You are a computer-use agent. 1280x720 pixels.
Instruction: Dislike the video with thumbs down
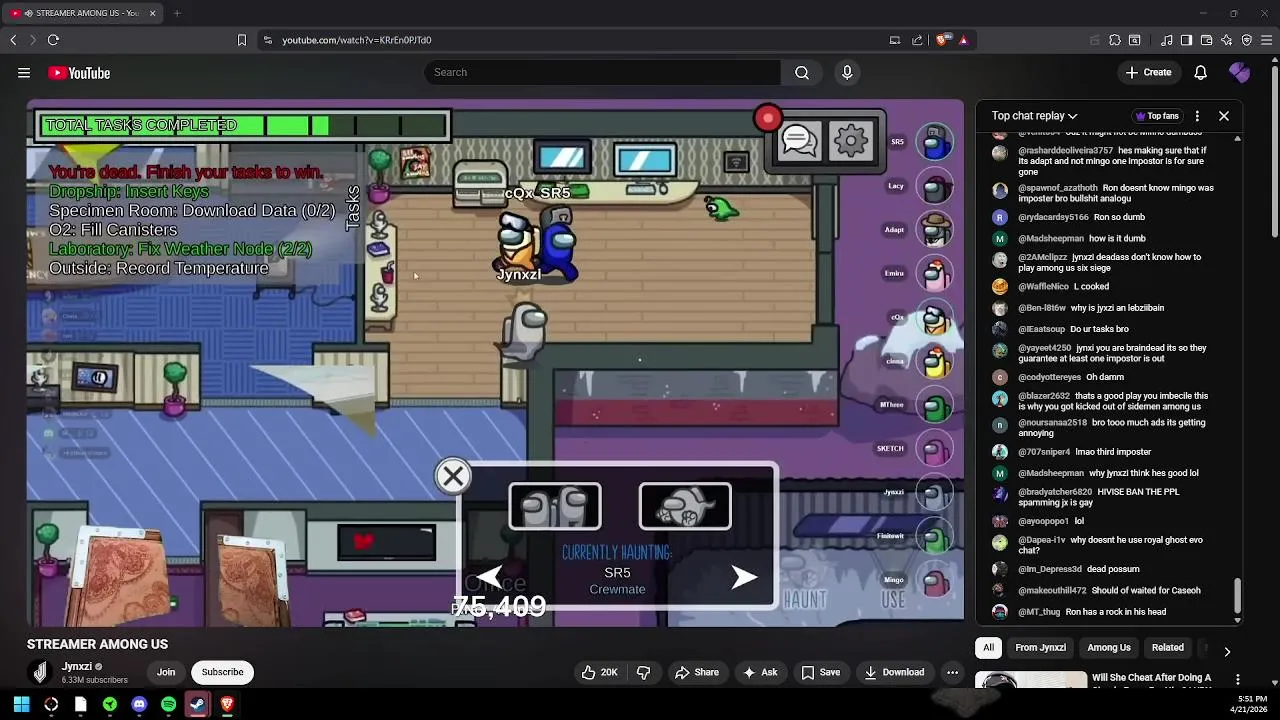click(x=644, y=672)
